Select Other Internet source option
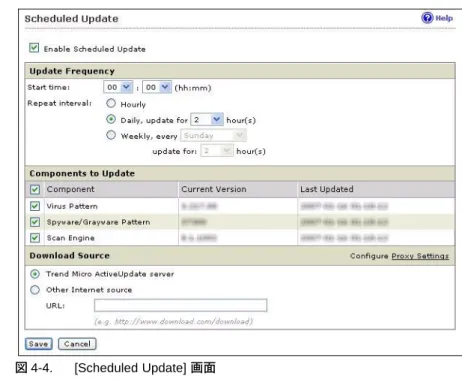 (35, 290)
